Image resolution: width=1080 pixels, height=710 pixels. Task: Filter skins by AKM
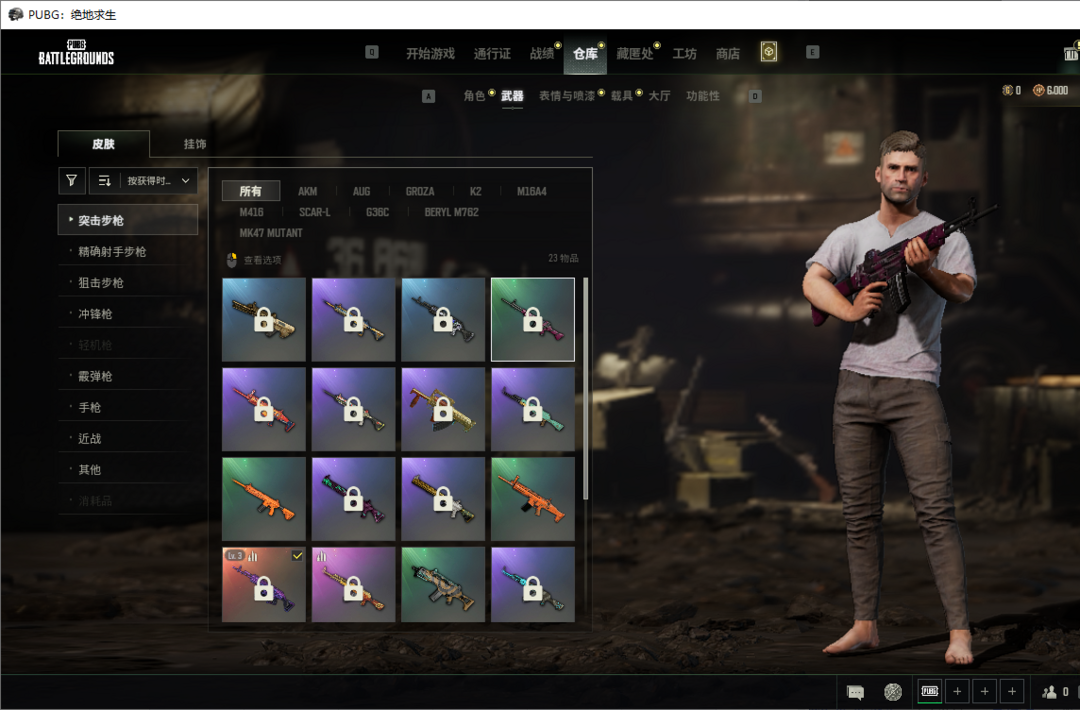point(307,191)
